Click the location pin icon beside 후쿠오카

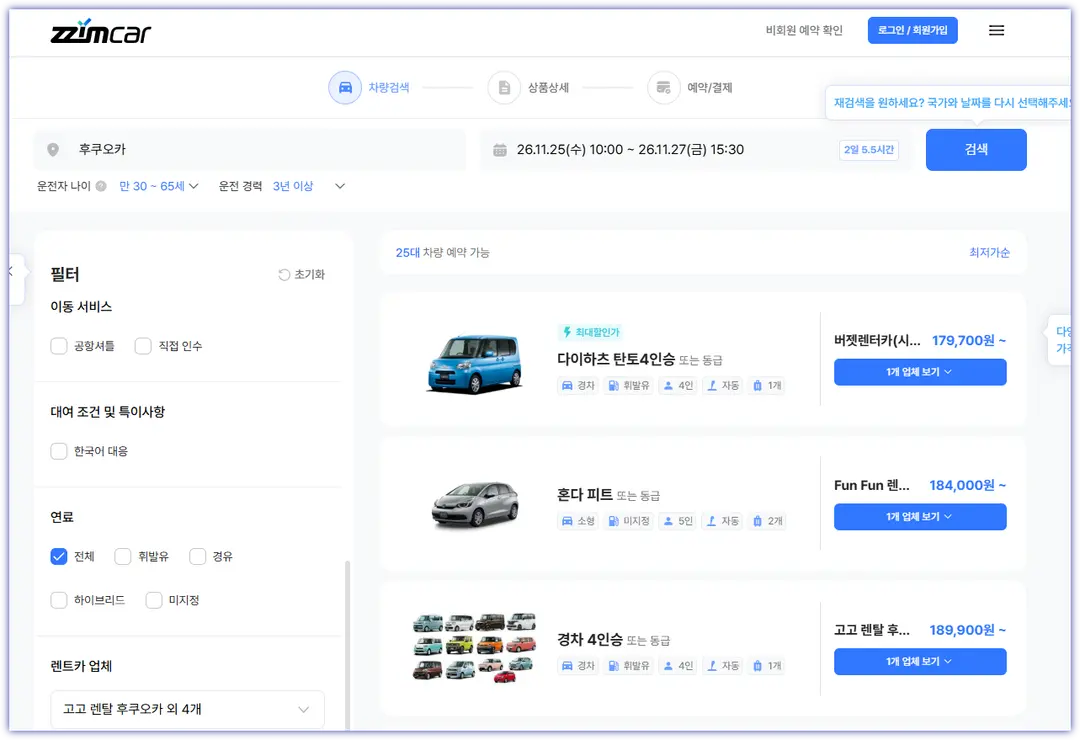(53, 150)
